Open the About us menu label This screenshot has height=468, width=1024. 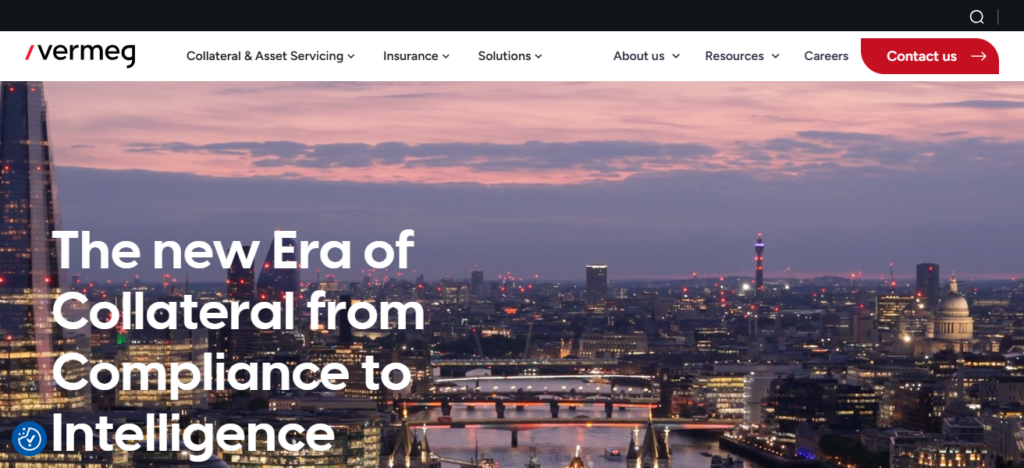click(639, 56)
